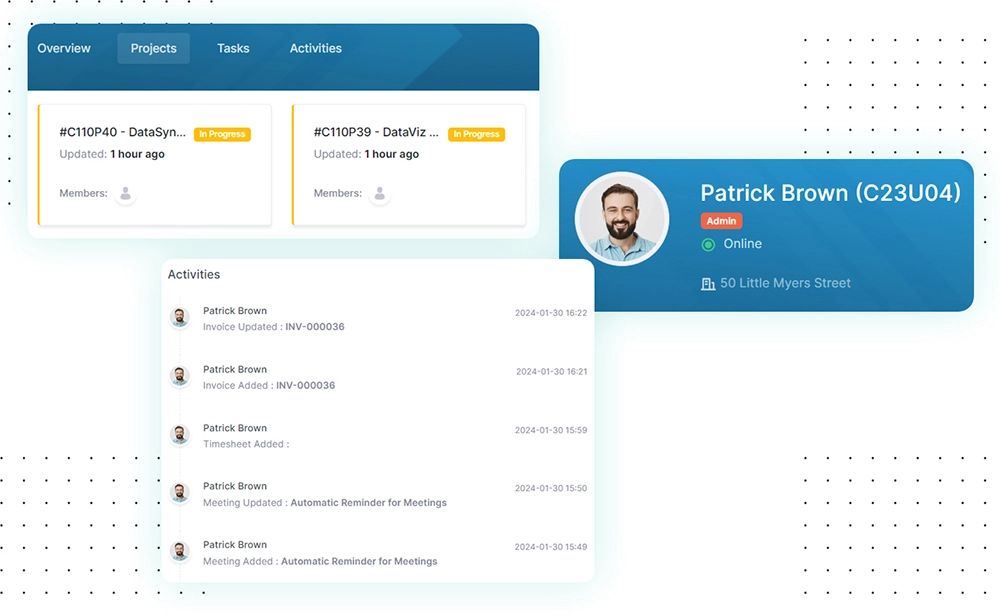This screenshot has width=1000, height=614.
Task: Switch to the Projects tab
Action: pyautogui.click(x=153, y=48)
